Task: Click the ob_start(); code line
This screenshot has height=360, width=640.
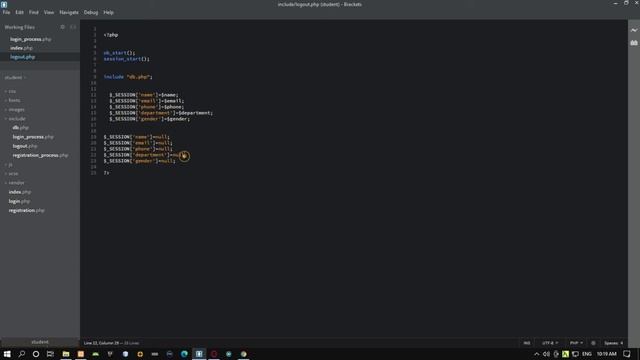Action: tap(119, 53)
